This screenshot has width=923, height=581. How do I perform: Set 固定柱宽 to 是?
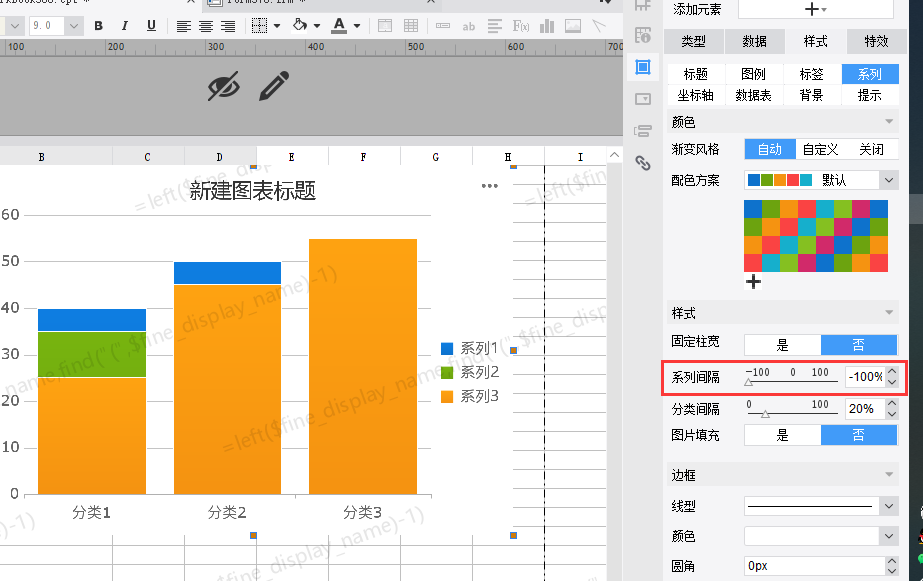click(782, 345)
